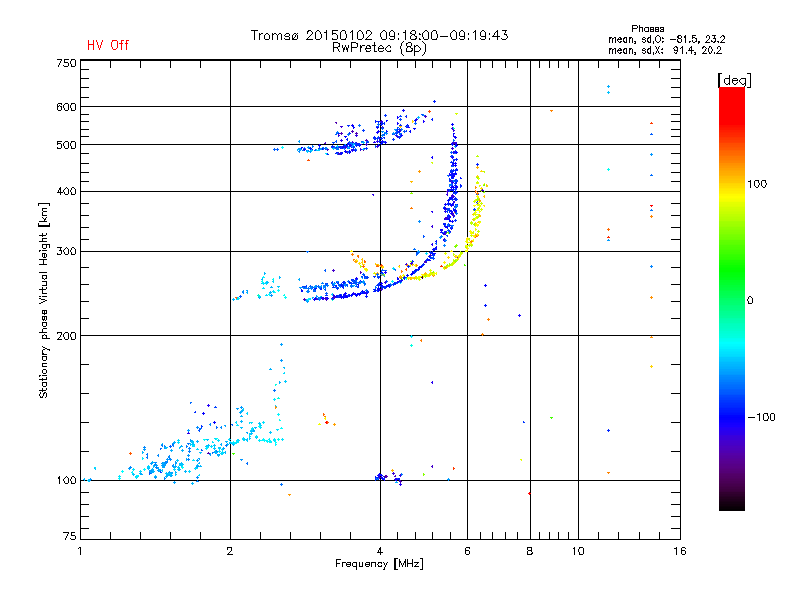The width and height of the screenshot is (800, 600).
Task: Click the '300' height axis label
Action: coord(66,252)
